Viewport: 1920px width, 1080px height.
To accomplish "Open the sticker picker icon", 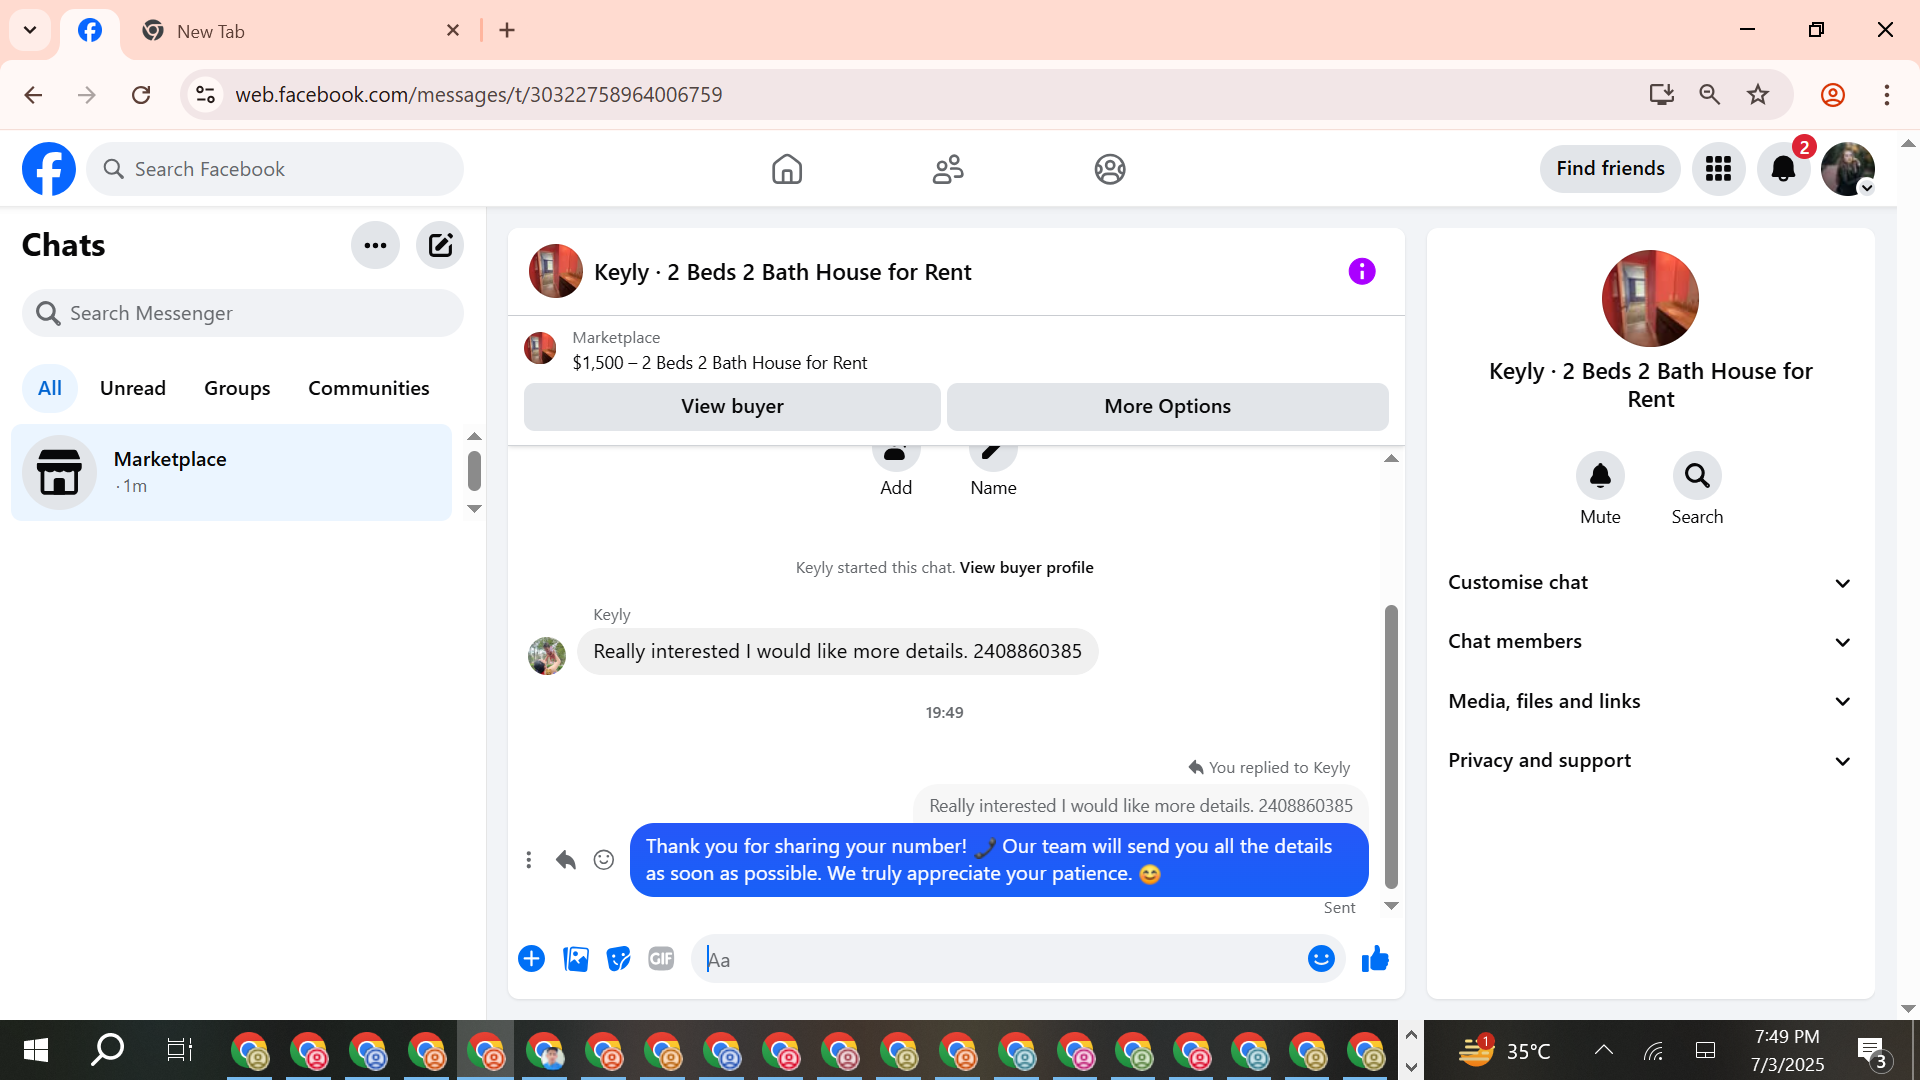I will [x=619, y=959].
